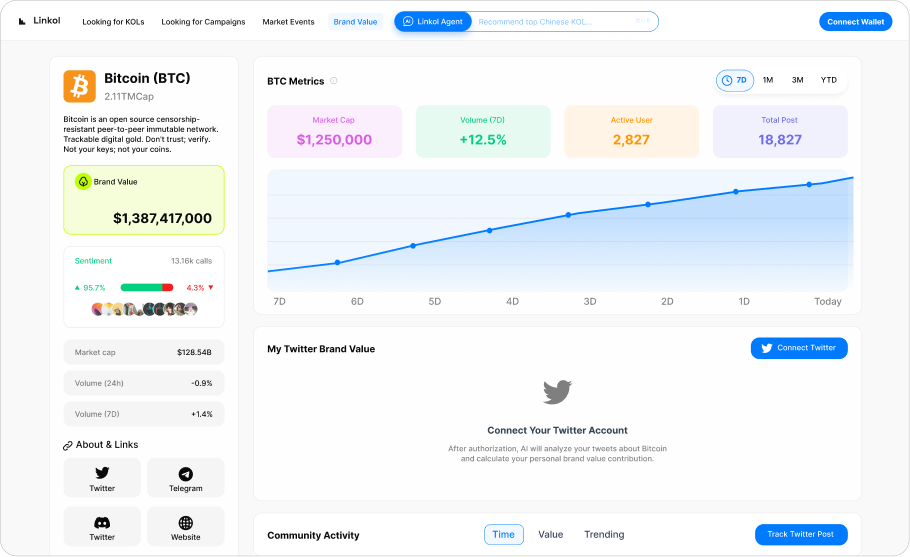Select the Total Post metric card
Screen dimensions: 910x557
(x=780, y=131)
